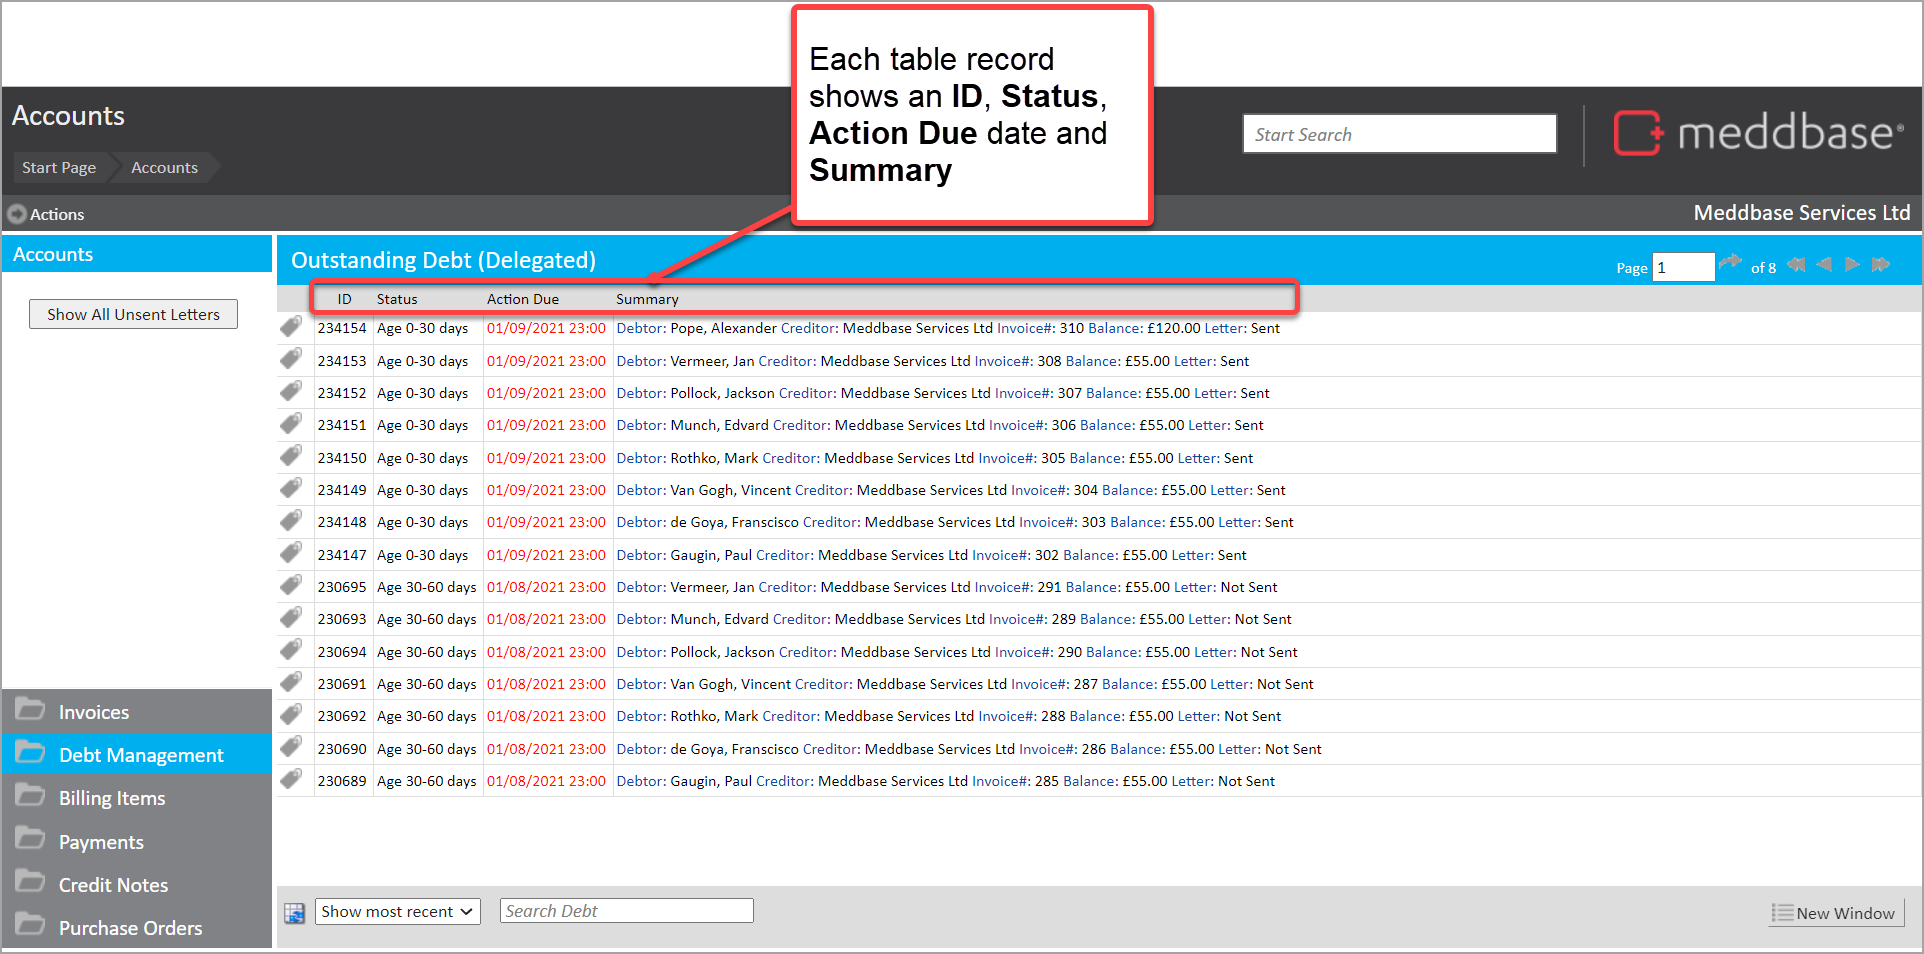Open the Show most recent dropdown

click(x=397, y=912)
